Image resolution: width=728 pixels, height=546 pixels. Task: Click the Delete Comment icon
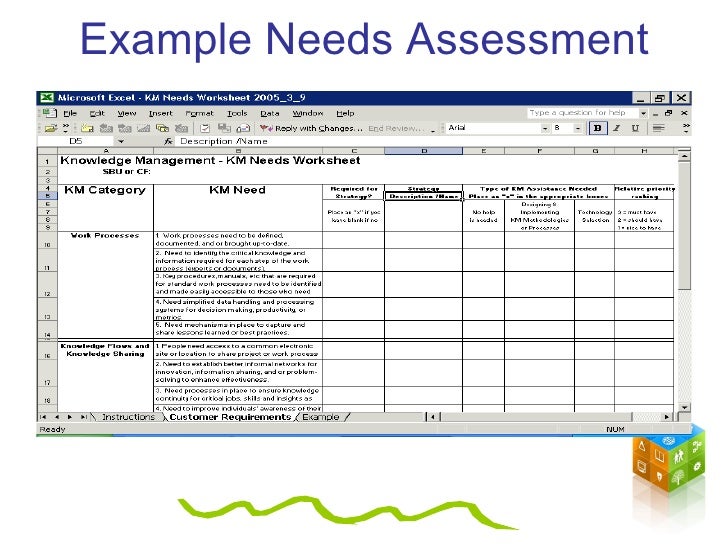(x=181, y=128)
